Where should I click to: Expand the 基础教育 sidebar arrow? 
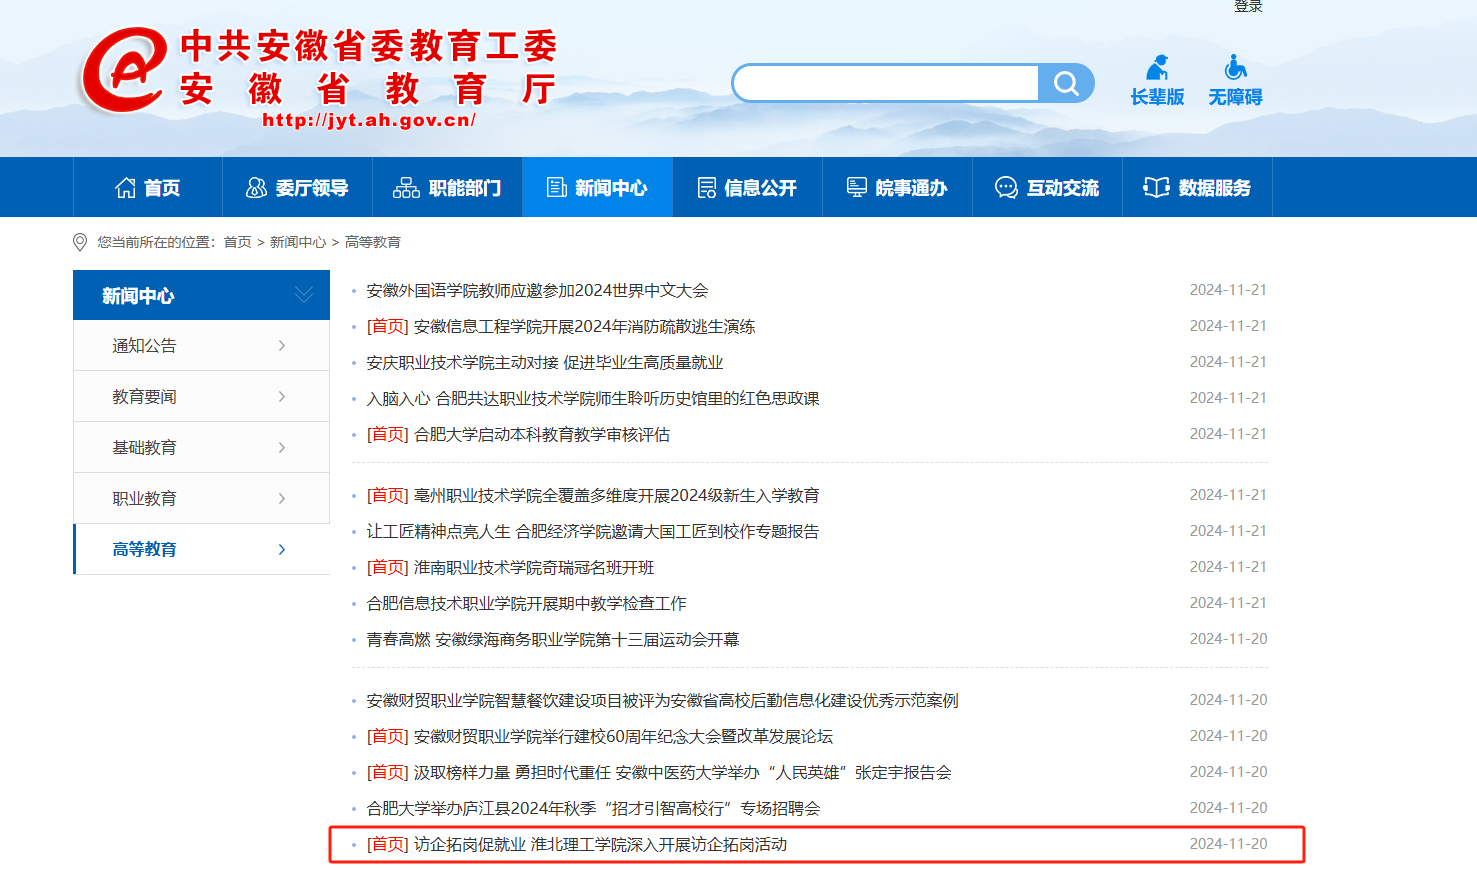coord(282,448)
